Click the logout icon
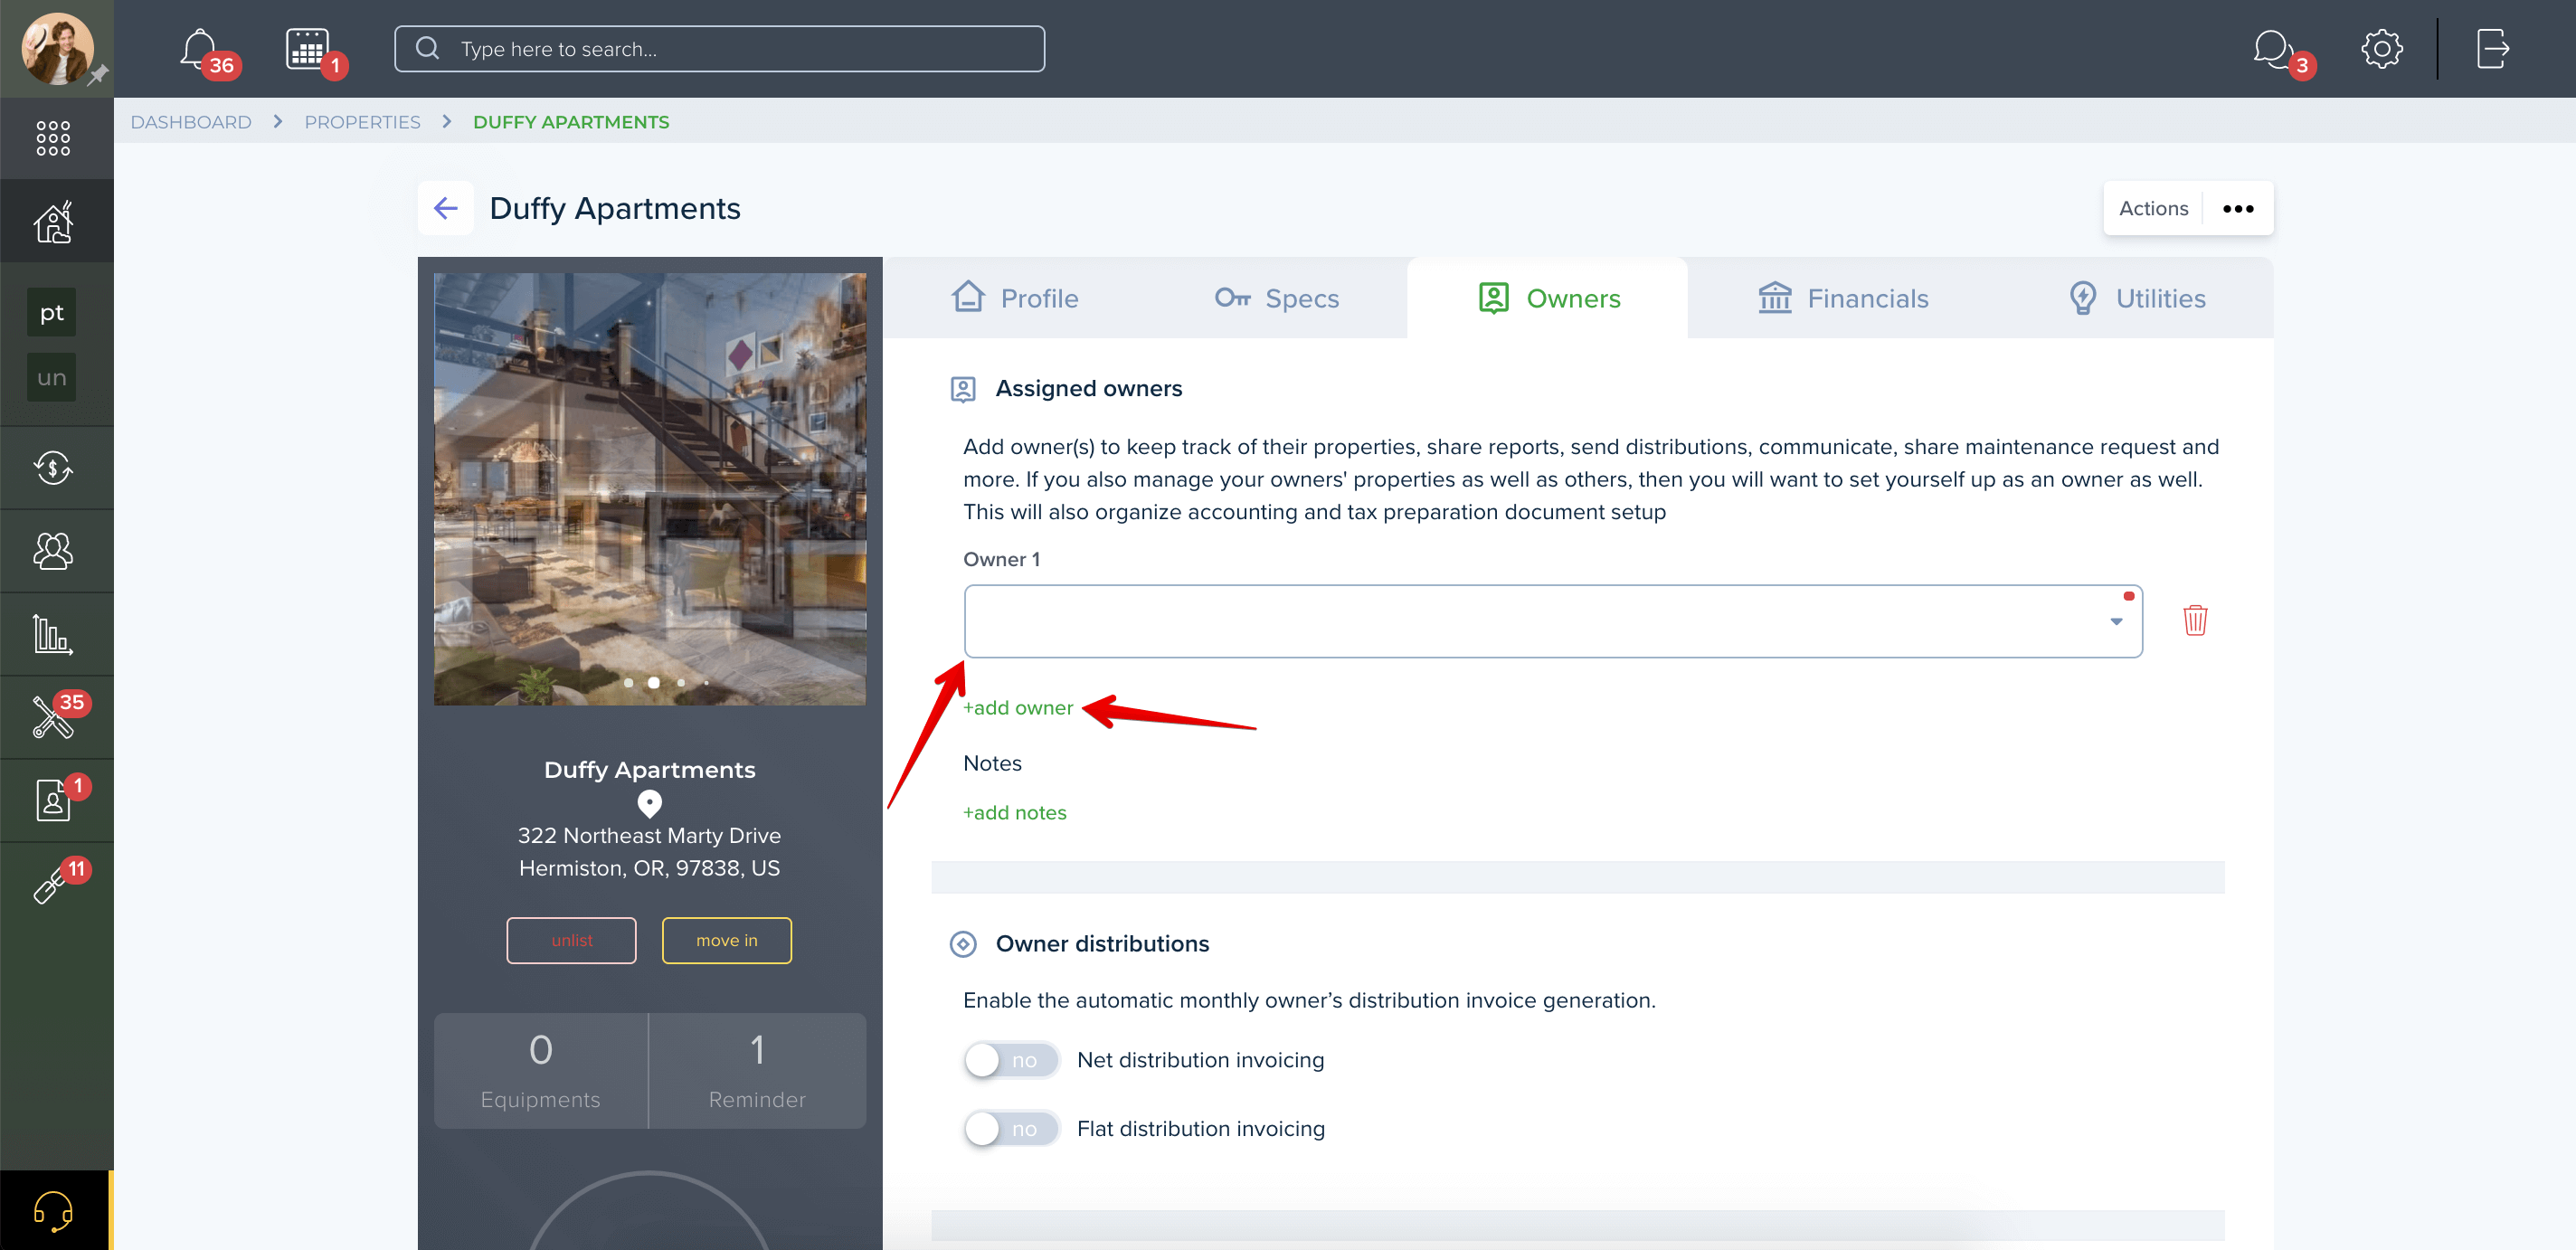The height and width of the screenshot is (1250, 2576). 2492,48
